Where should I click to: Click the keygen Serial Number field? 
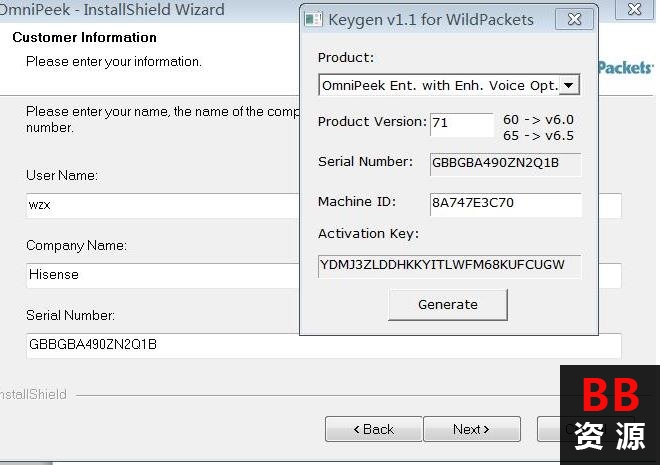click(x=505, y=164)
